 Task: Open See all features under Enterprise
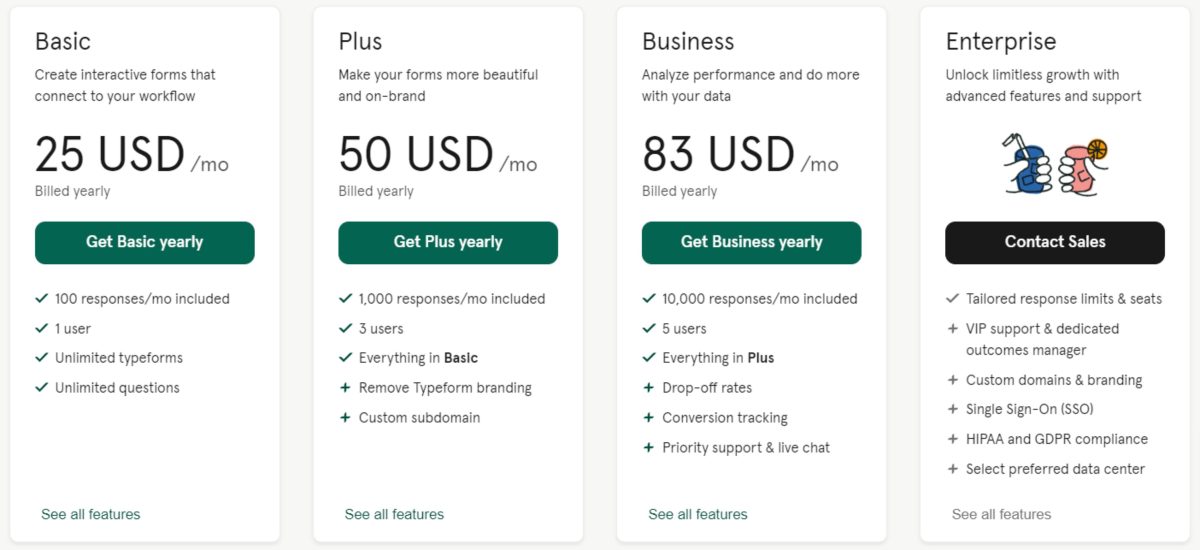[1001, 514]
